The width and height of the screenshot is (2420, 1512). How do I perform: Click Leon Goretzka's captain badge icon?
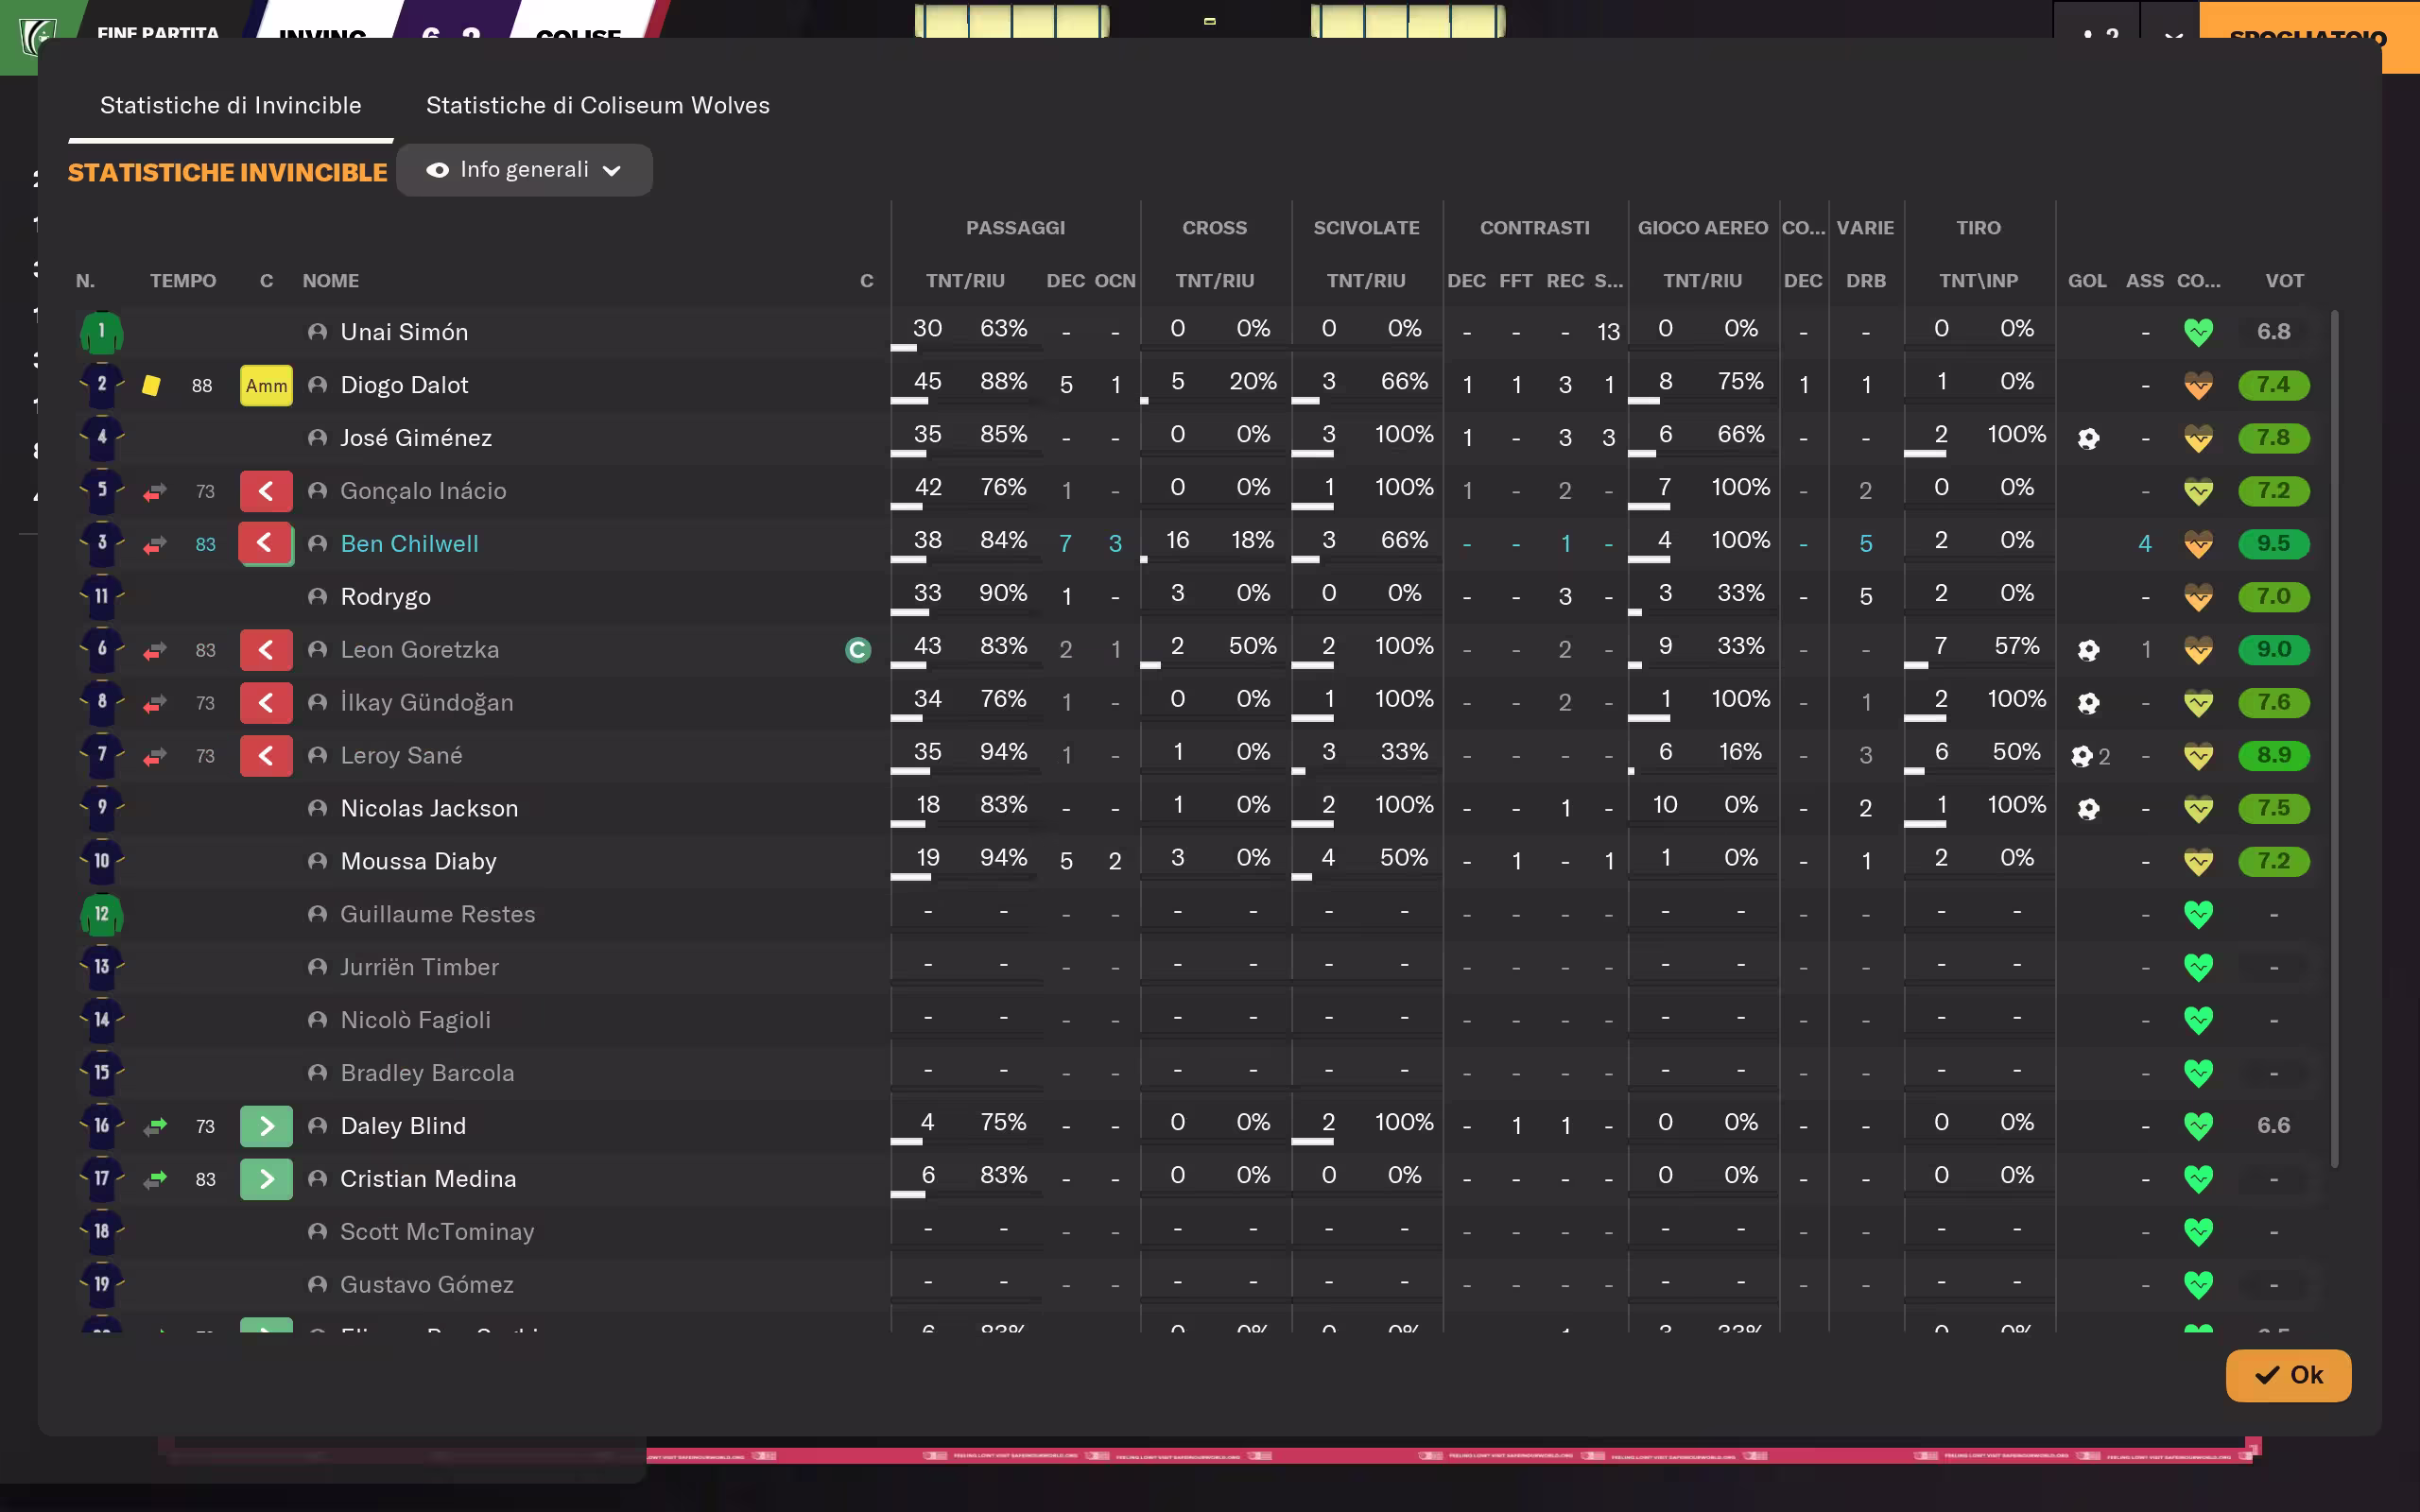[x=858, y=650]
